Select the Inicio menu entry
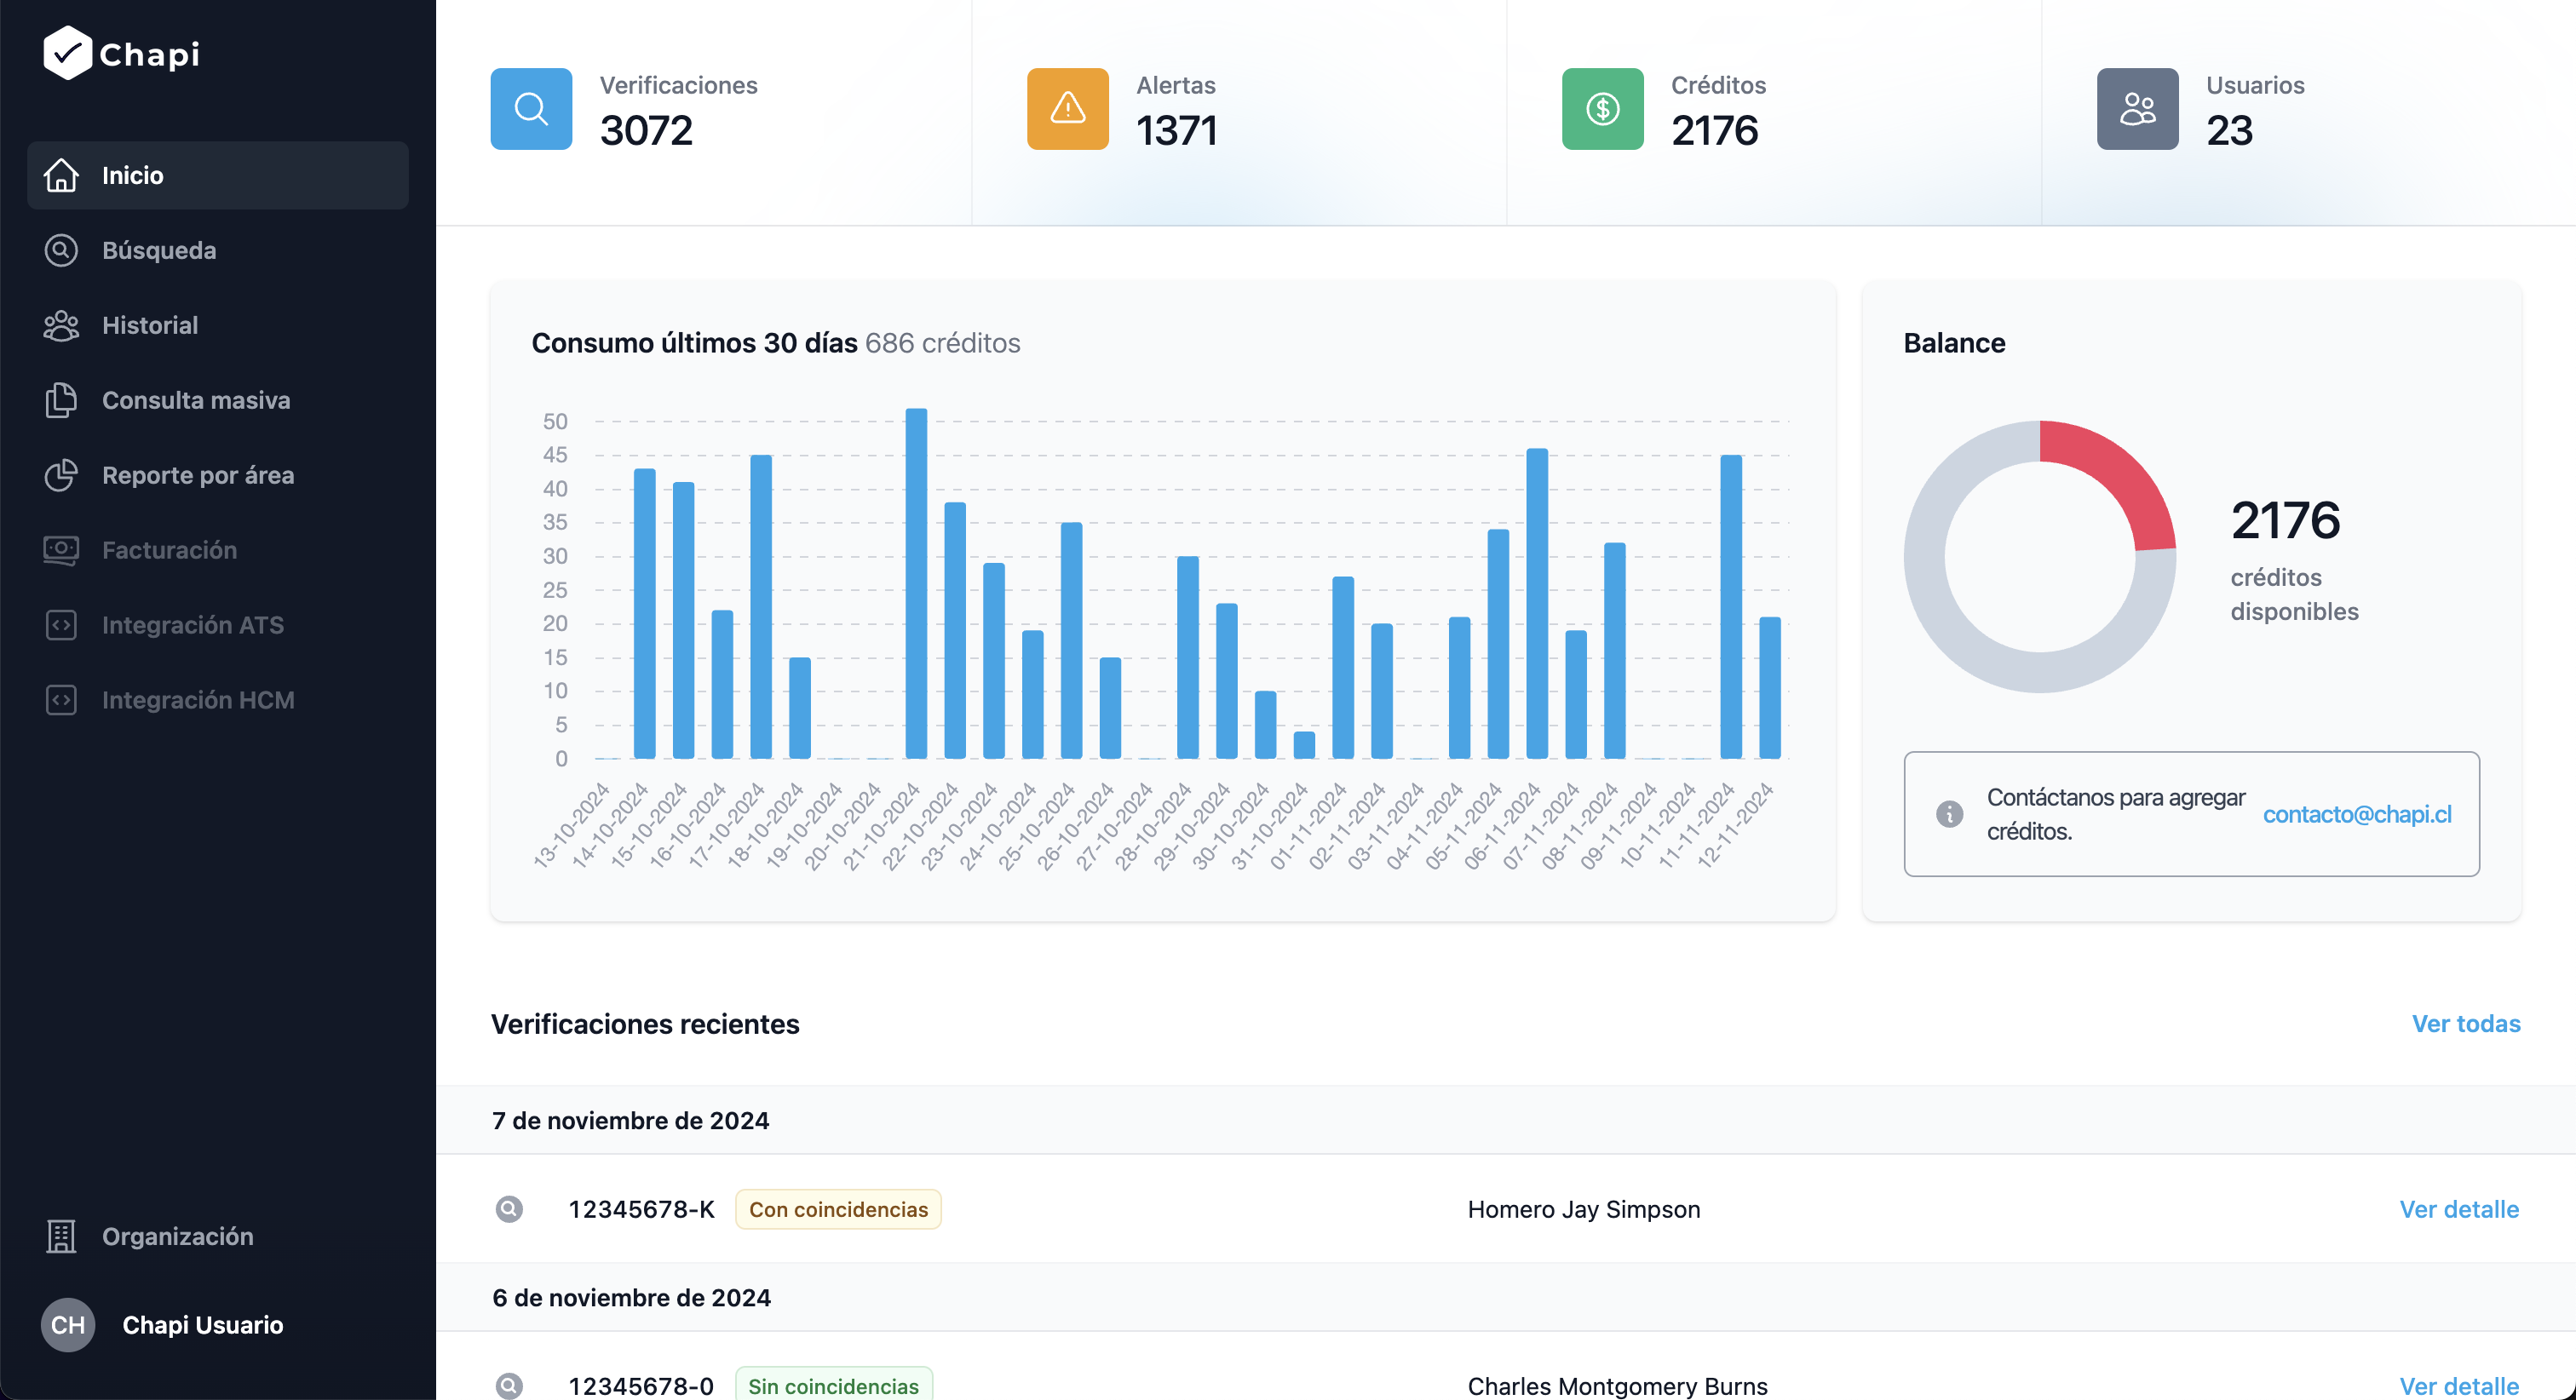 pos(131,175)
